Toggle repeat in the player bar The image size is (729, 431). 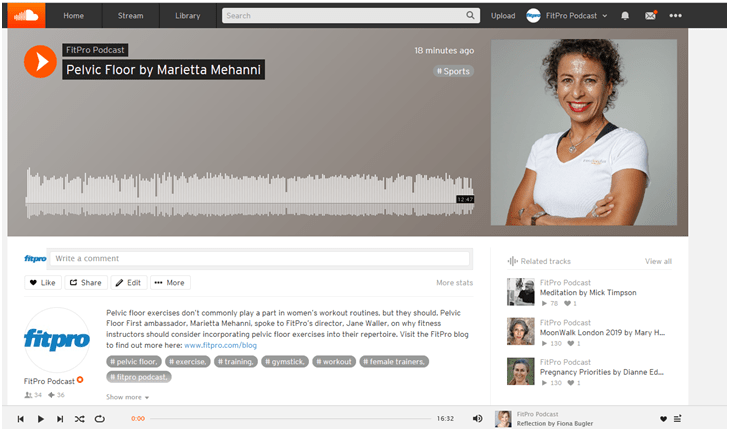(99, 418)
